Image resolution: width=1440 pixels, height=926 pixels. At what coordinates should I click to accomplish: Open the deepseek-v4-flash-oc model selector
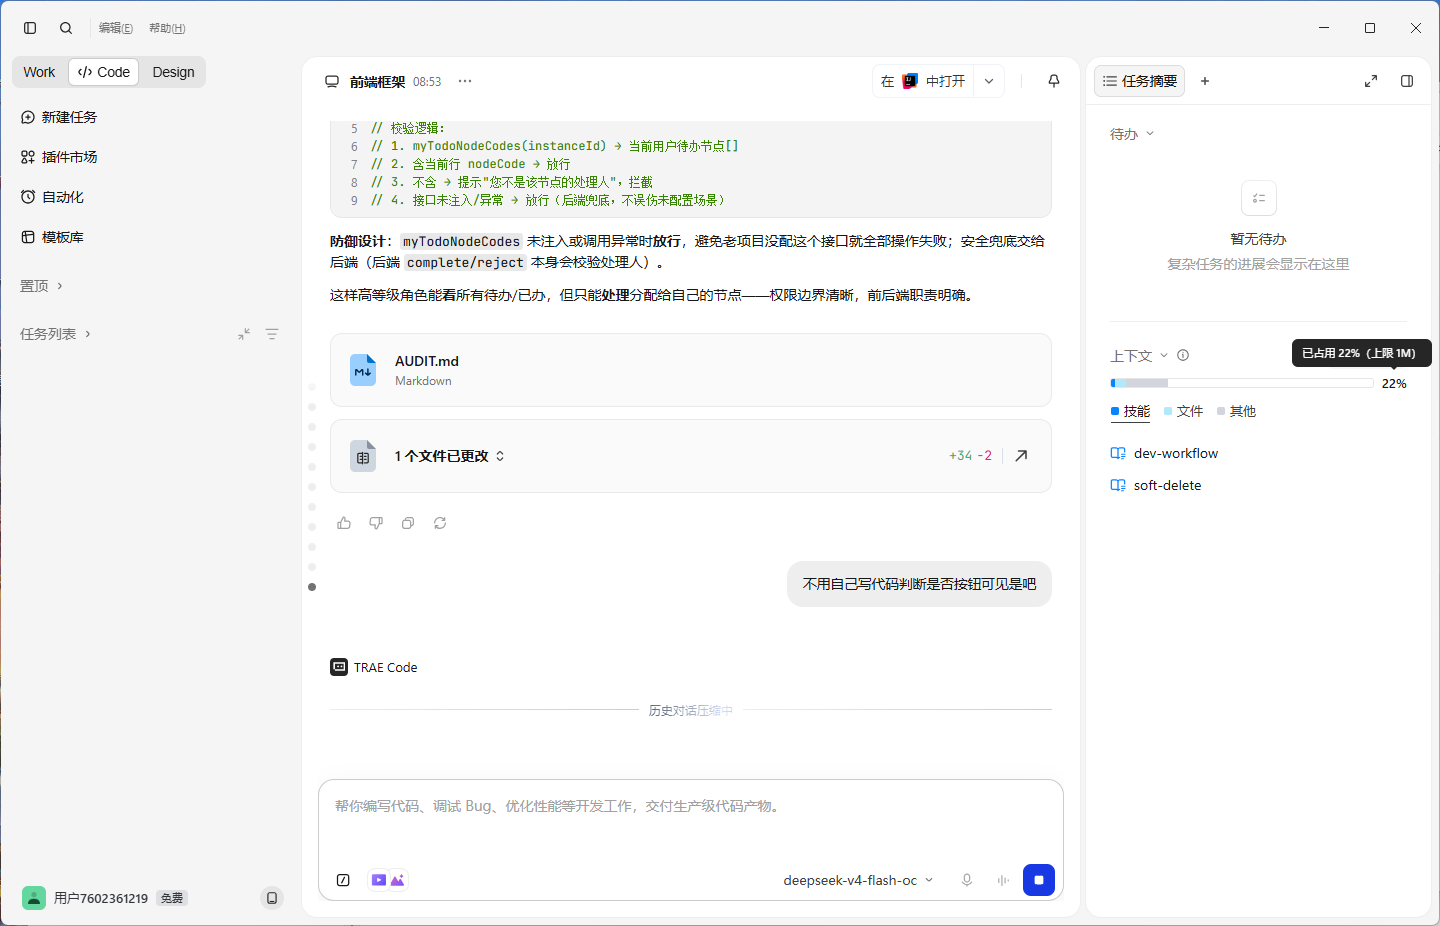pyautogui.click(x=858, y=880)
